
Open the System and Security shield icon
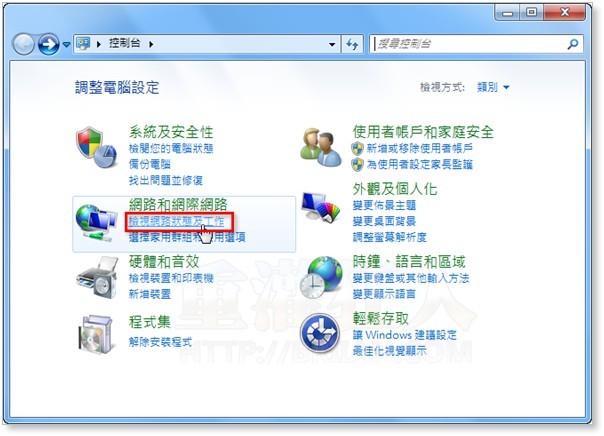[x=96, y=147]
